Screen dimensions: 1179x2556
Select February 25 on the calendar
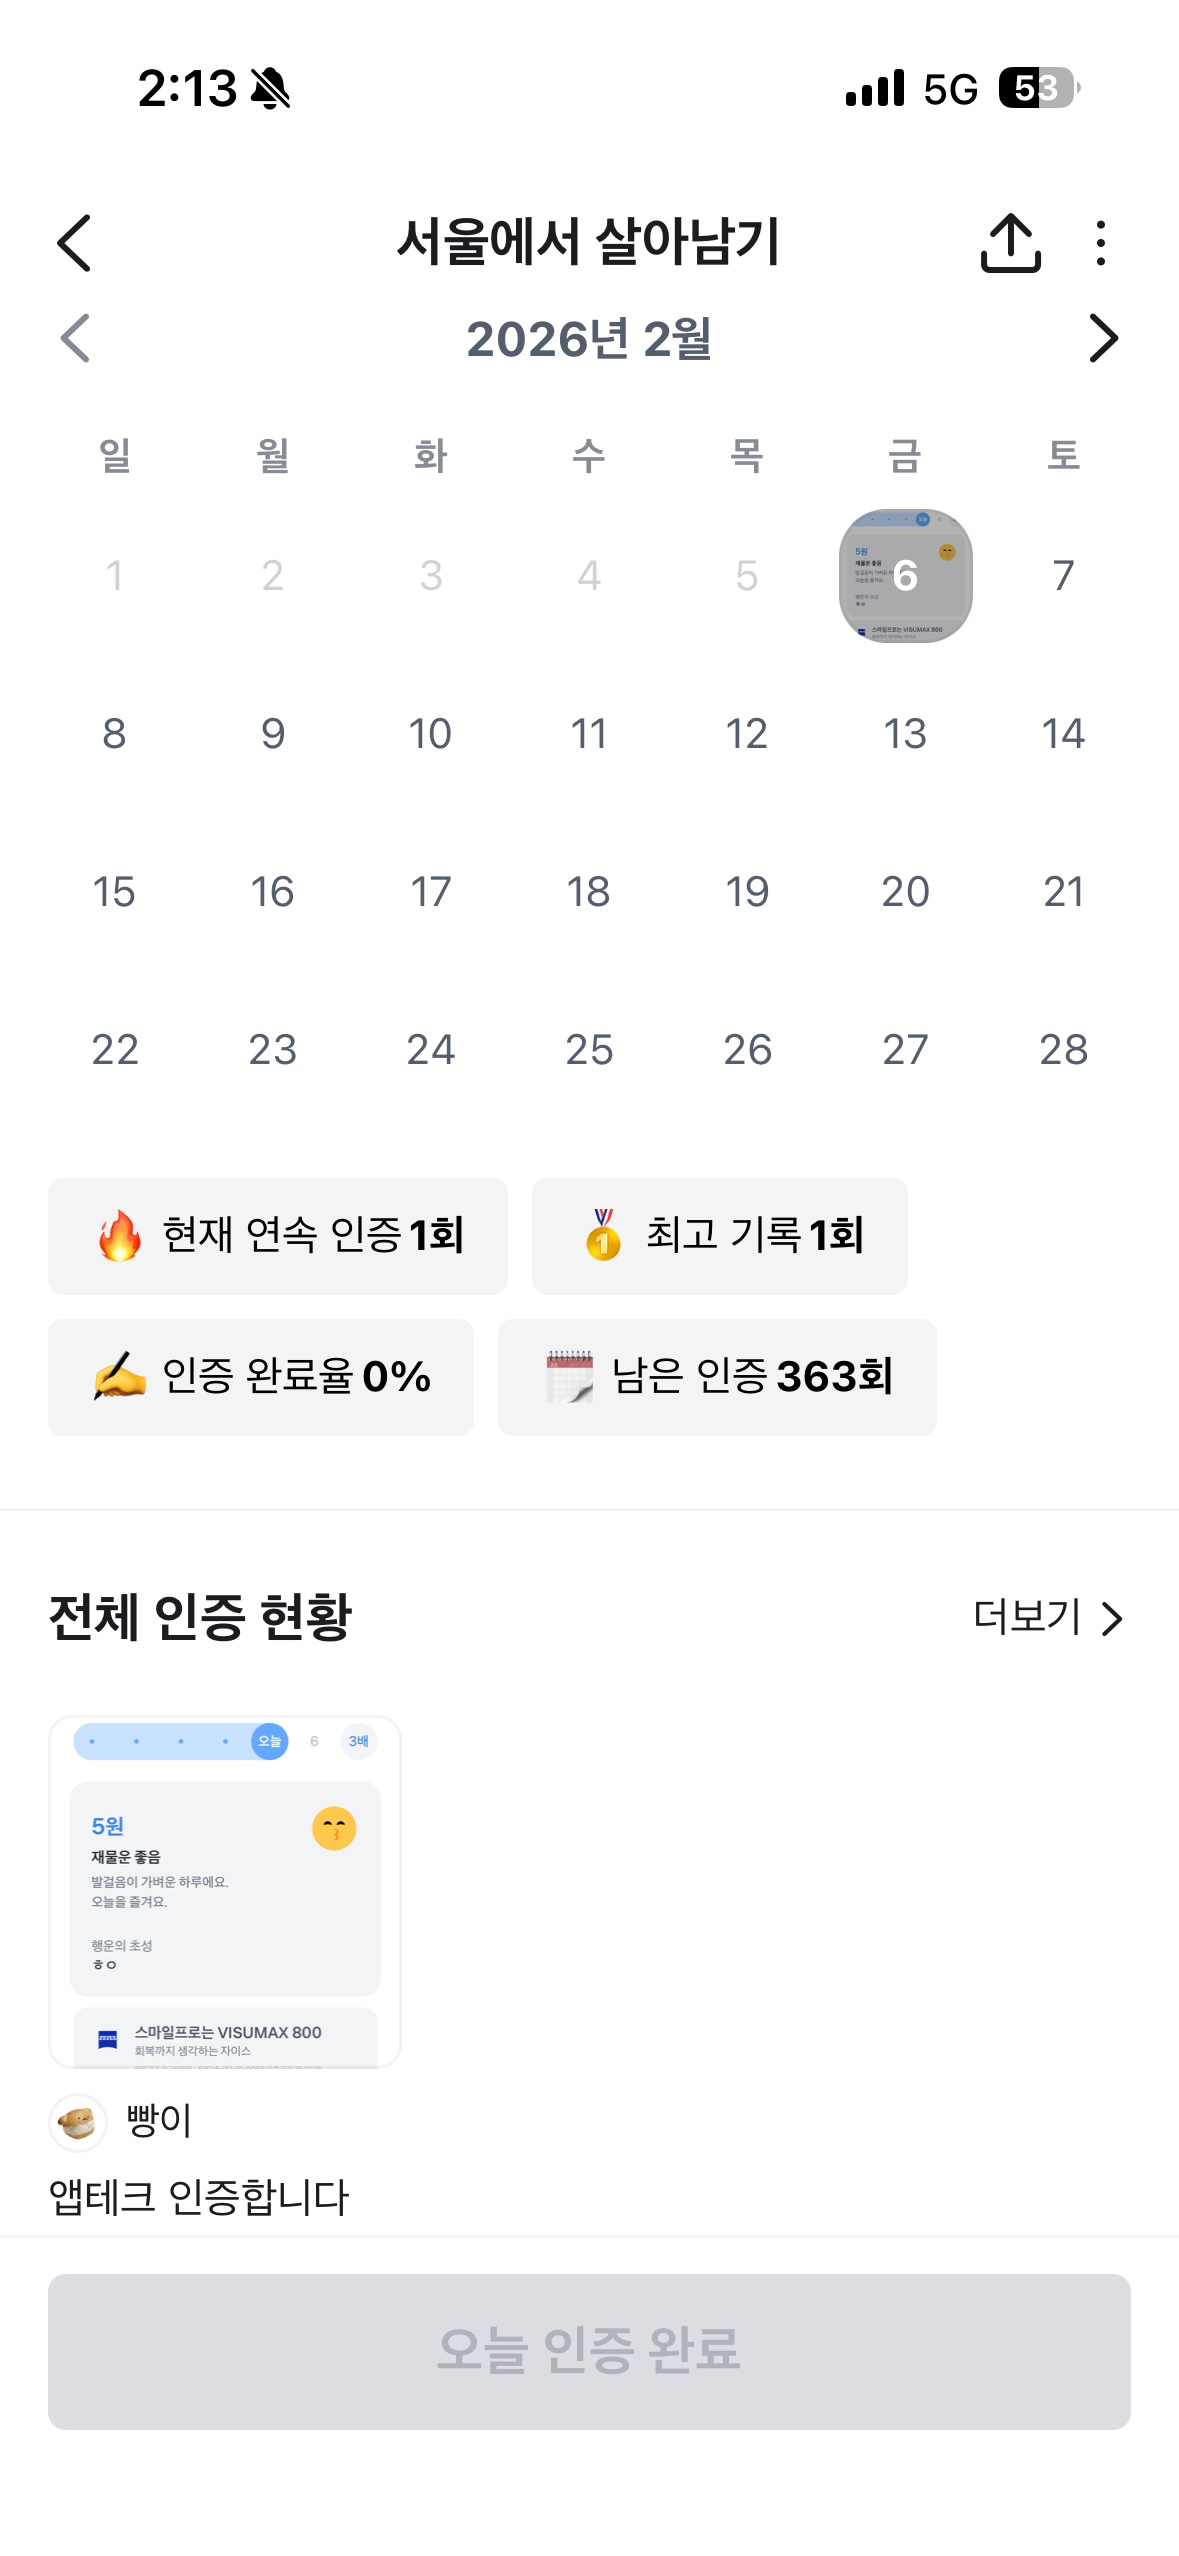(589, 1050)
